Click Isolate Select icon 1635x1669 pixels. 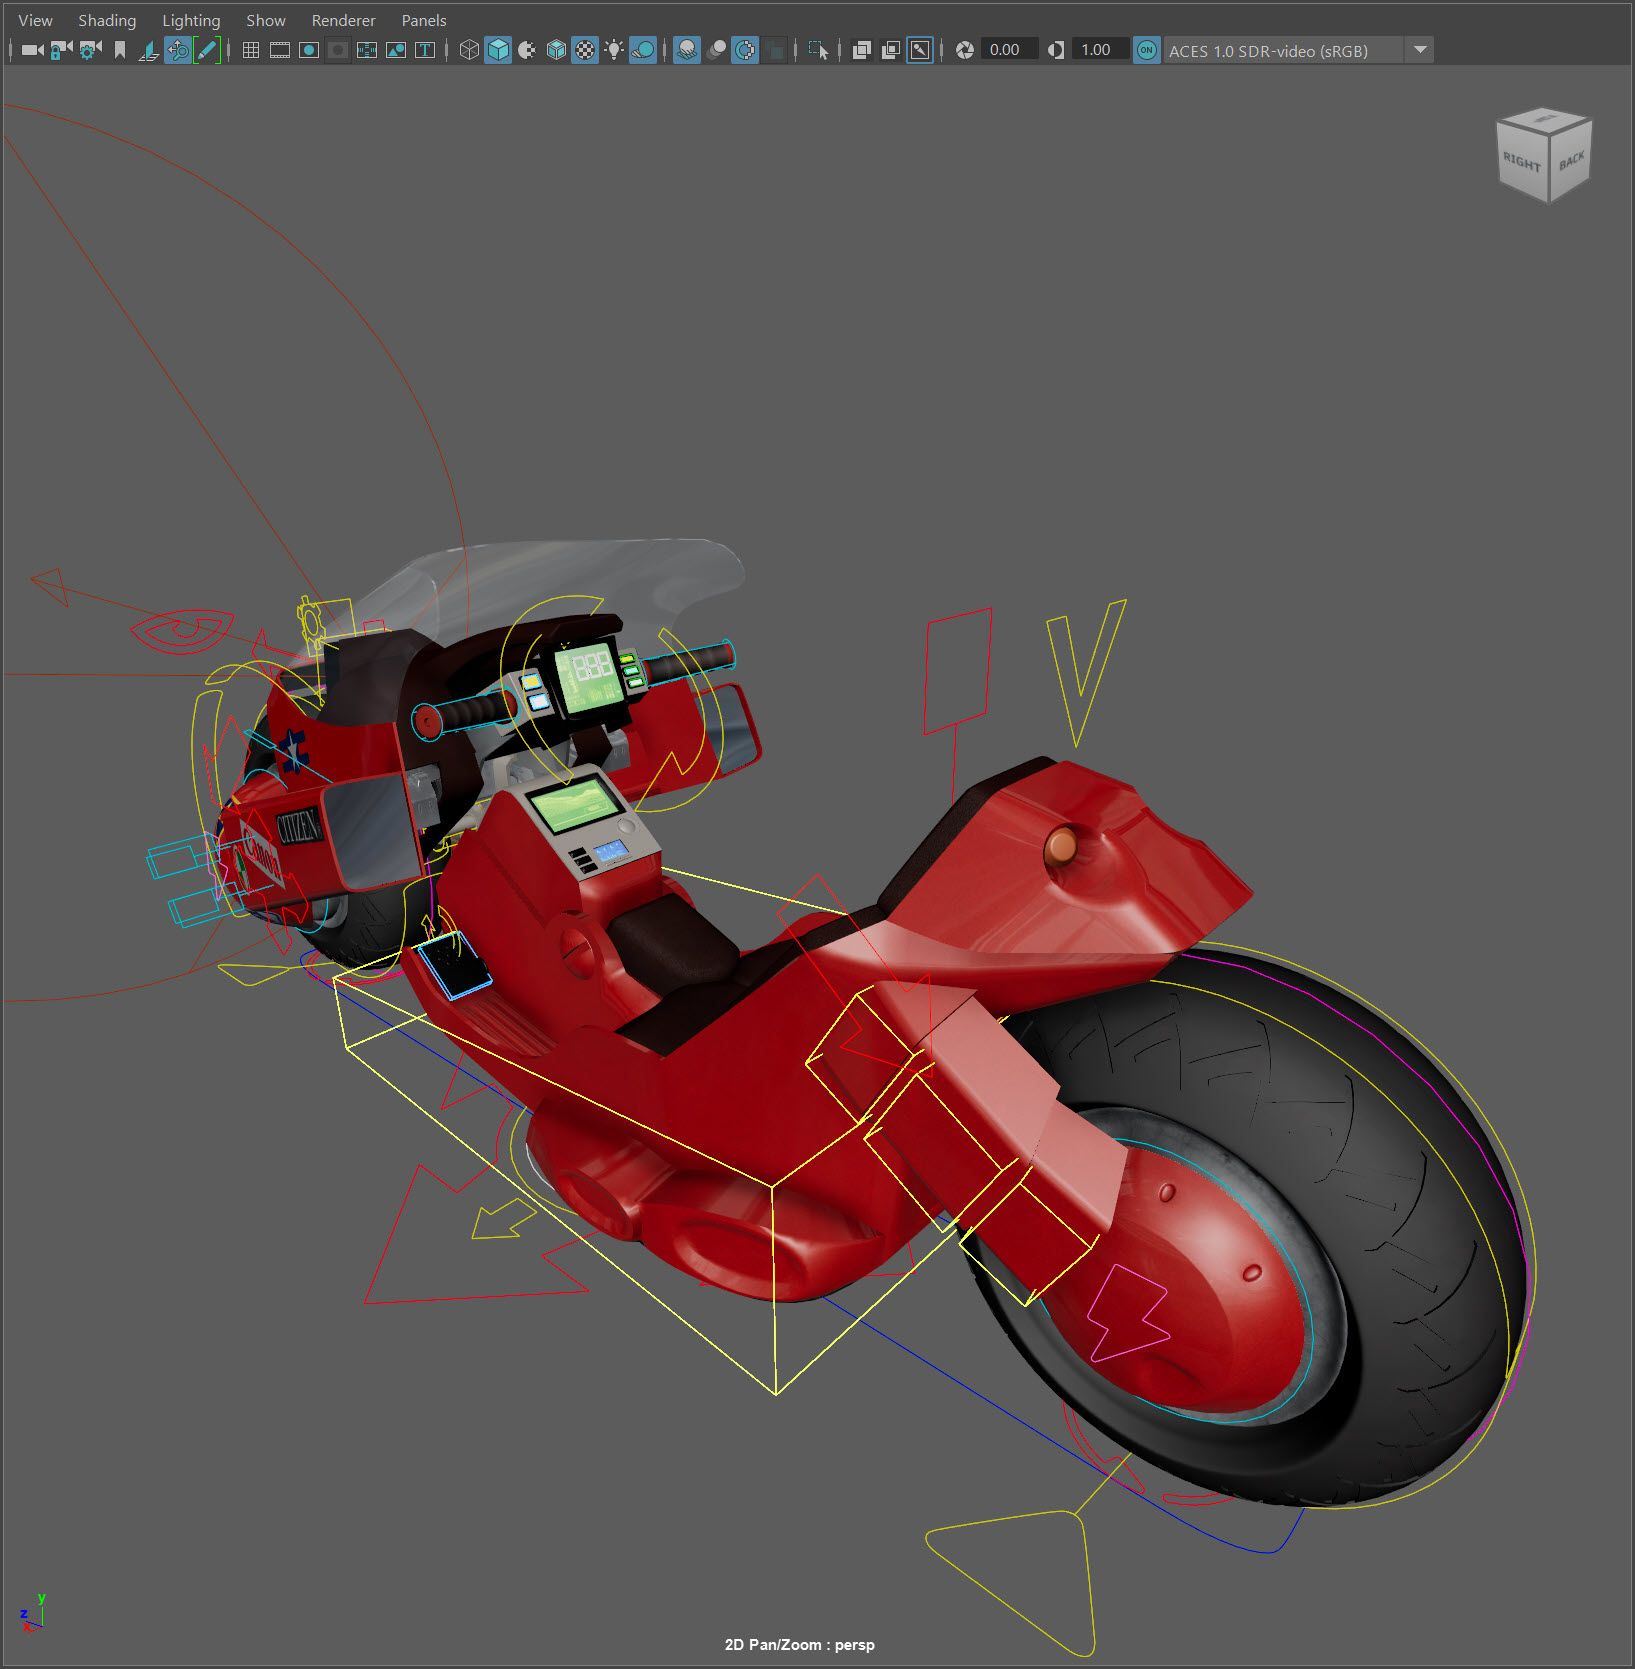click(817, 50)
